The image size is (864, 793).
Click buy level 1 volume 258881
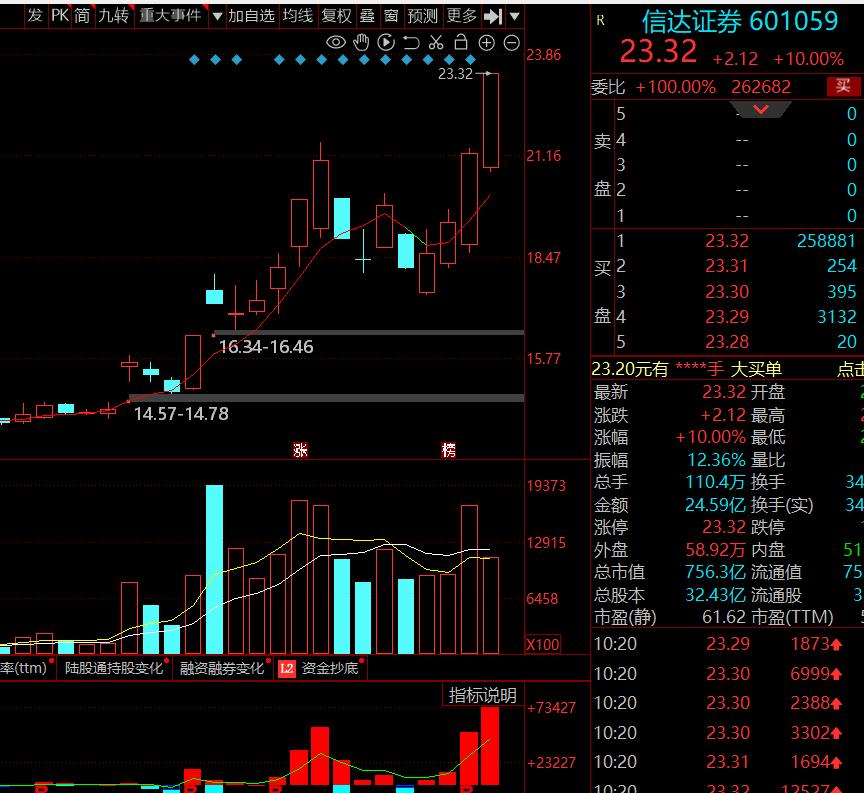coord(827,241)
